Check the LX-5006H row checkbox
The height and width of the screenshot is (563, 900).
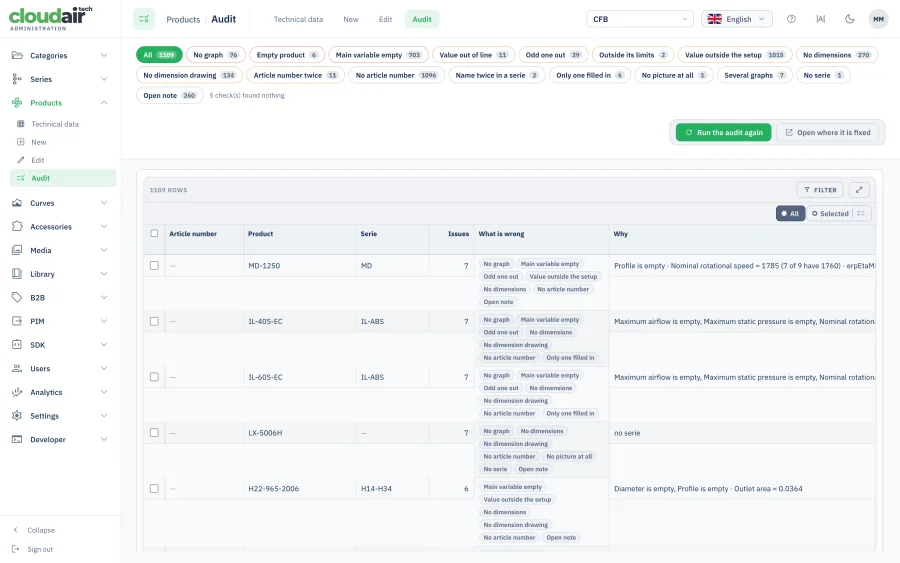point(154,433)
